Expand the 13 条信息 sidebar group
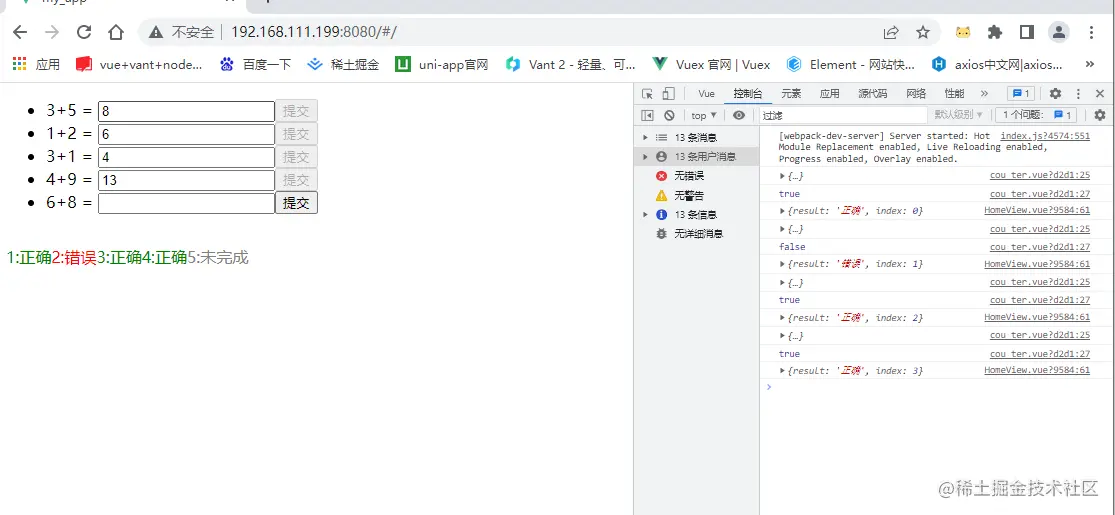This screenshot has height=515, width=1115. (x=645, y=214)
